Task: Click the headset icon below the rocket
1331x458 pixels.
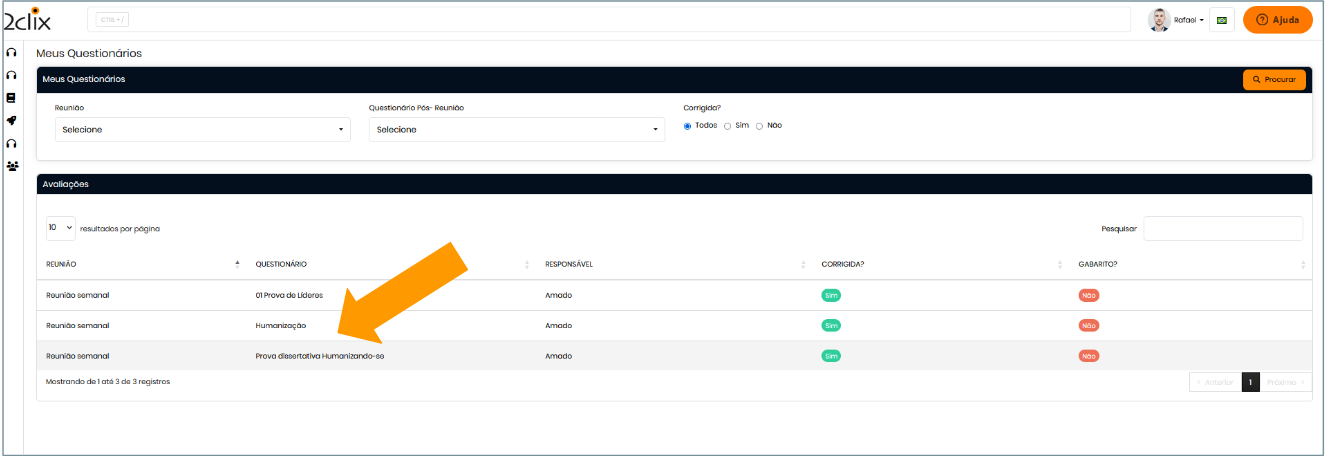Action: (x=12, y=144)
